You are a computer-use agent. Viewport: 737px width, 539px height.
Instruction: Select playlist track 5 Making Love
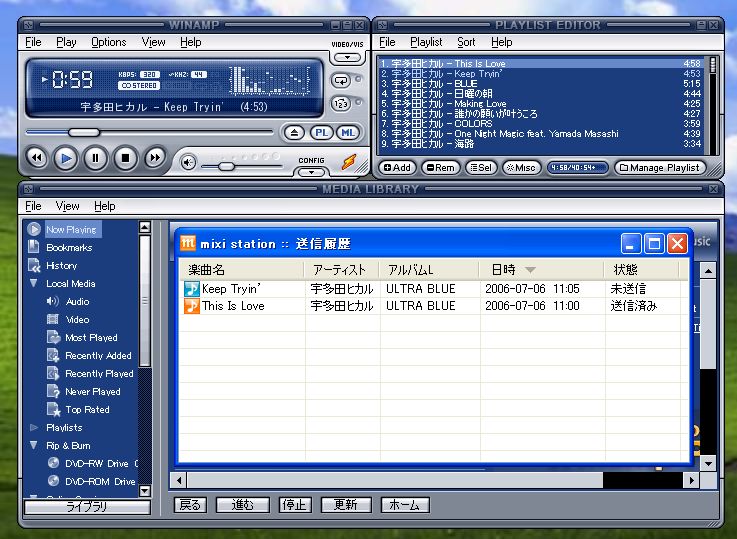pos(541,103)
